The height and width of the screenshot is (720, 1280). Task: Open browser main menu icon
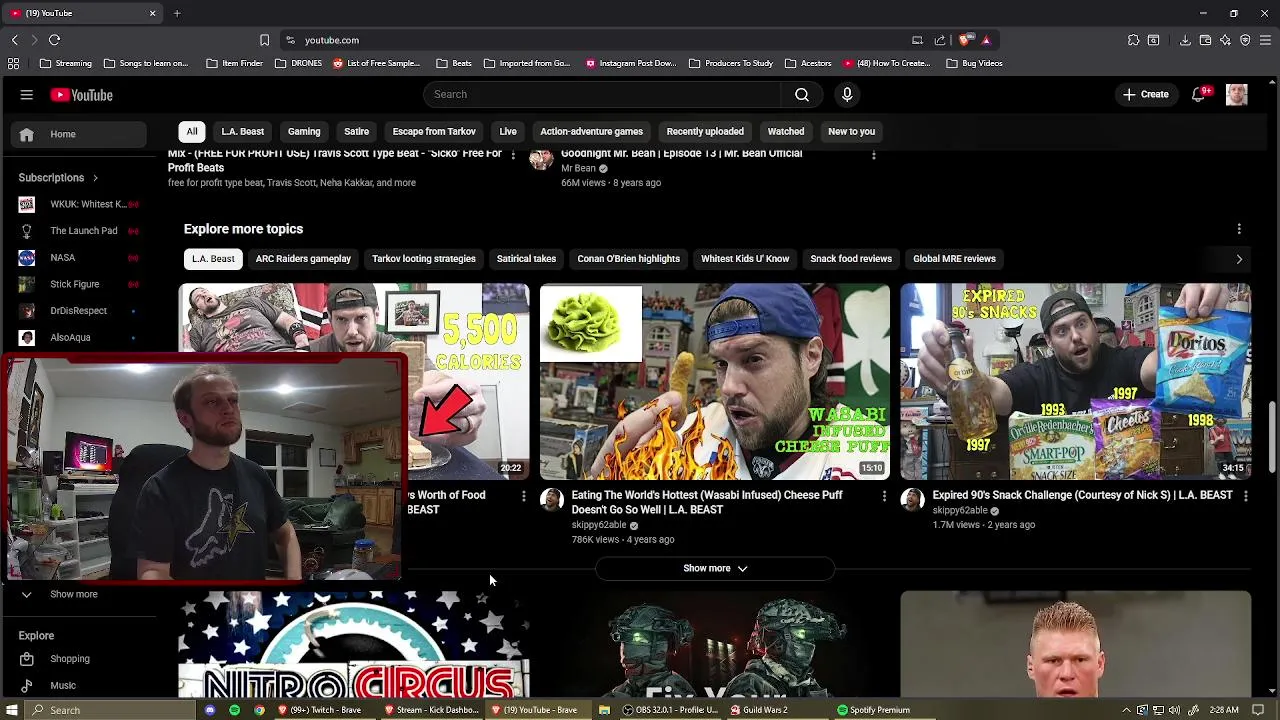tap(1266, 40)
